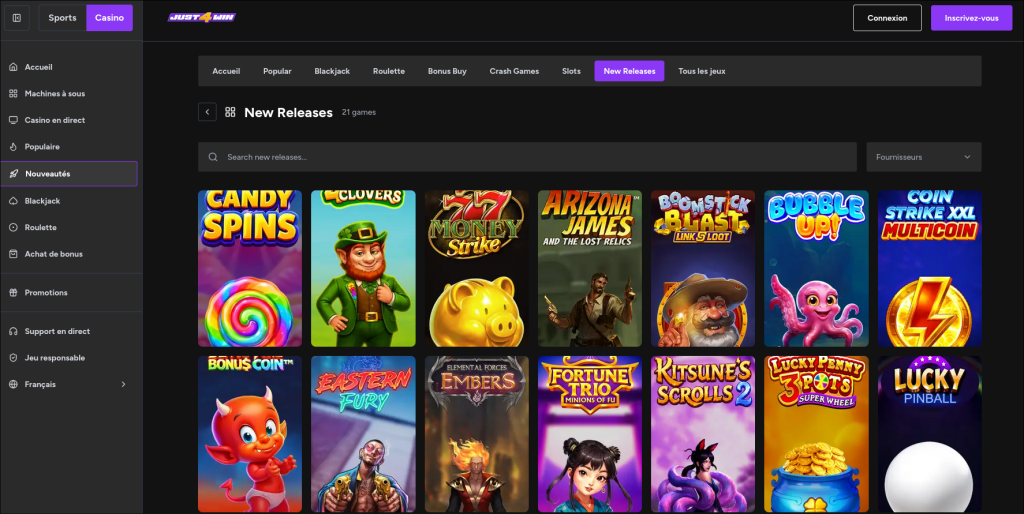Click the Just4Win logo

202,18
